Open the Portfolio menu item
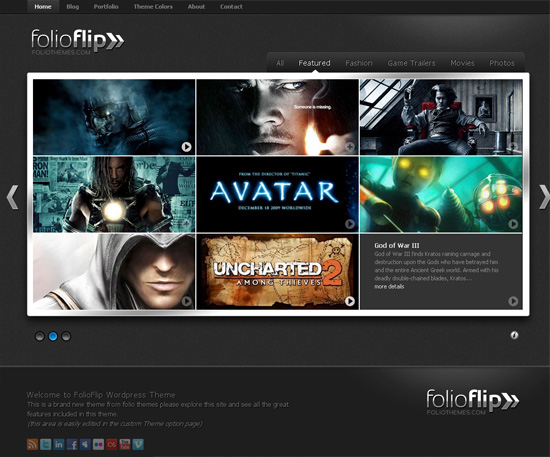 click(106, 7)
